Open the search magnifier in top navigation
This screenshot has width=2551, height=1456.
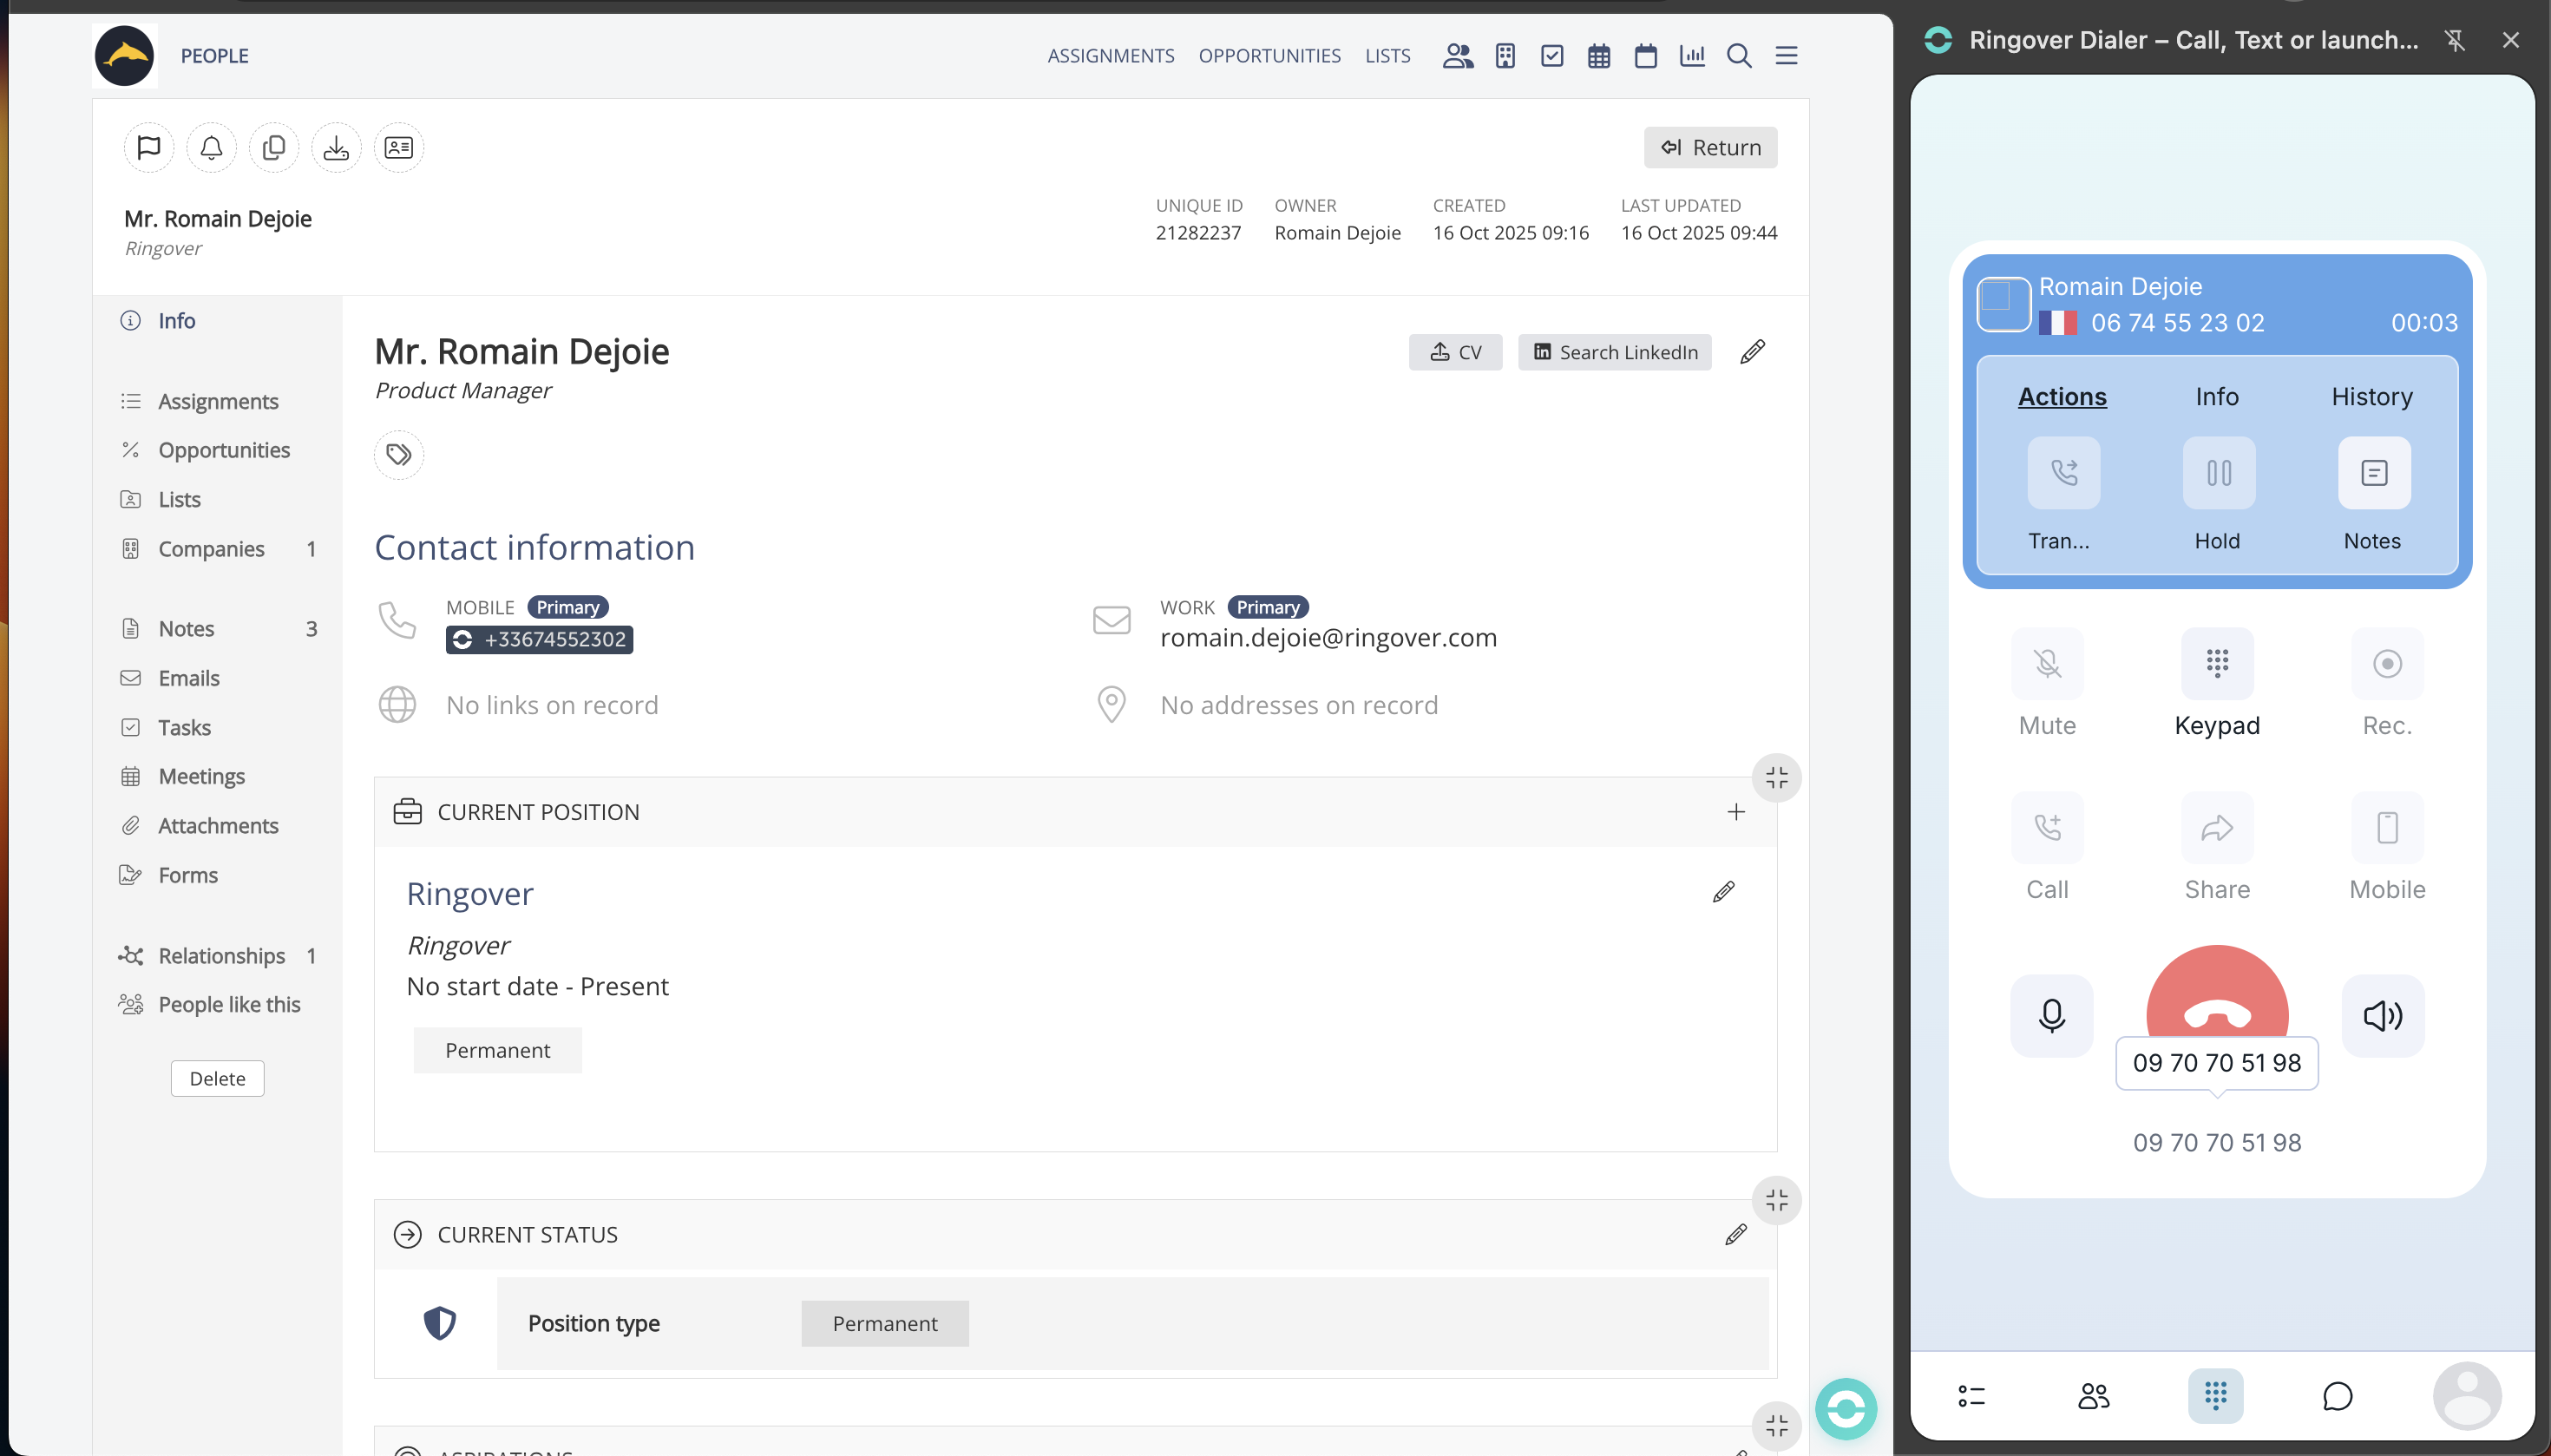tap(1739, 56)
